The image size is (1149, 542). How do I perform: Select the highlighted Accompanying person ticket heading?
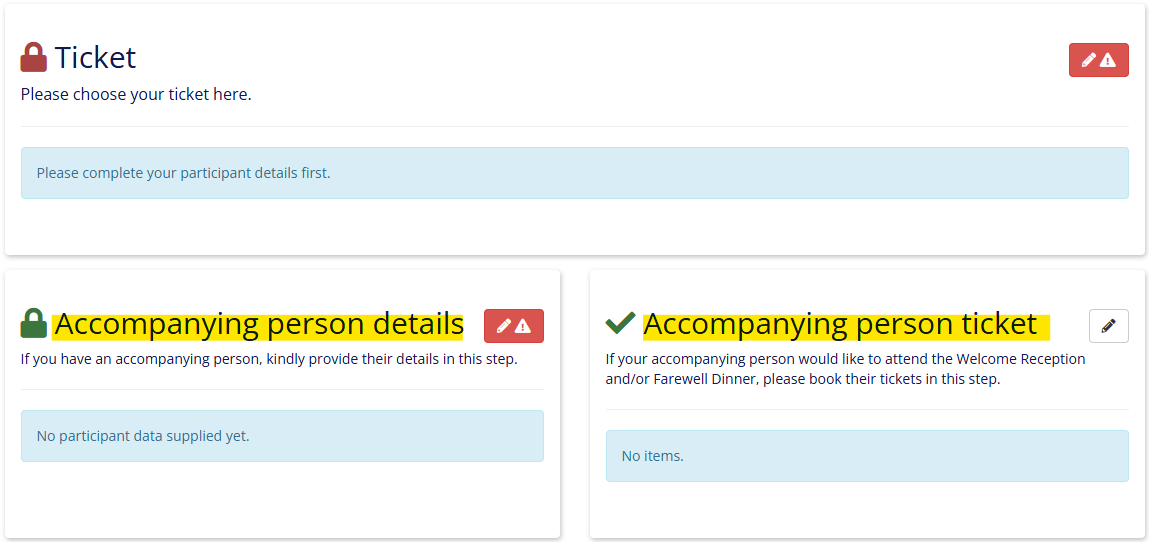(846, 324)
